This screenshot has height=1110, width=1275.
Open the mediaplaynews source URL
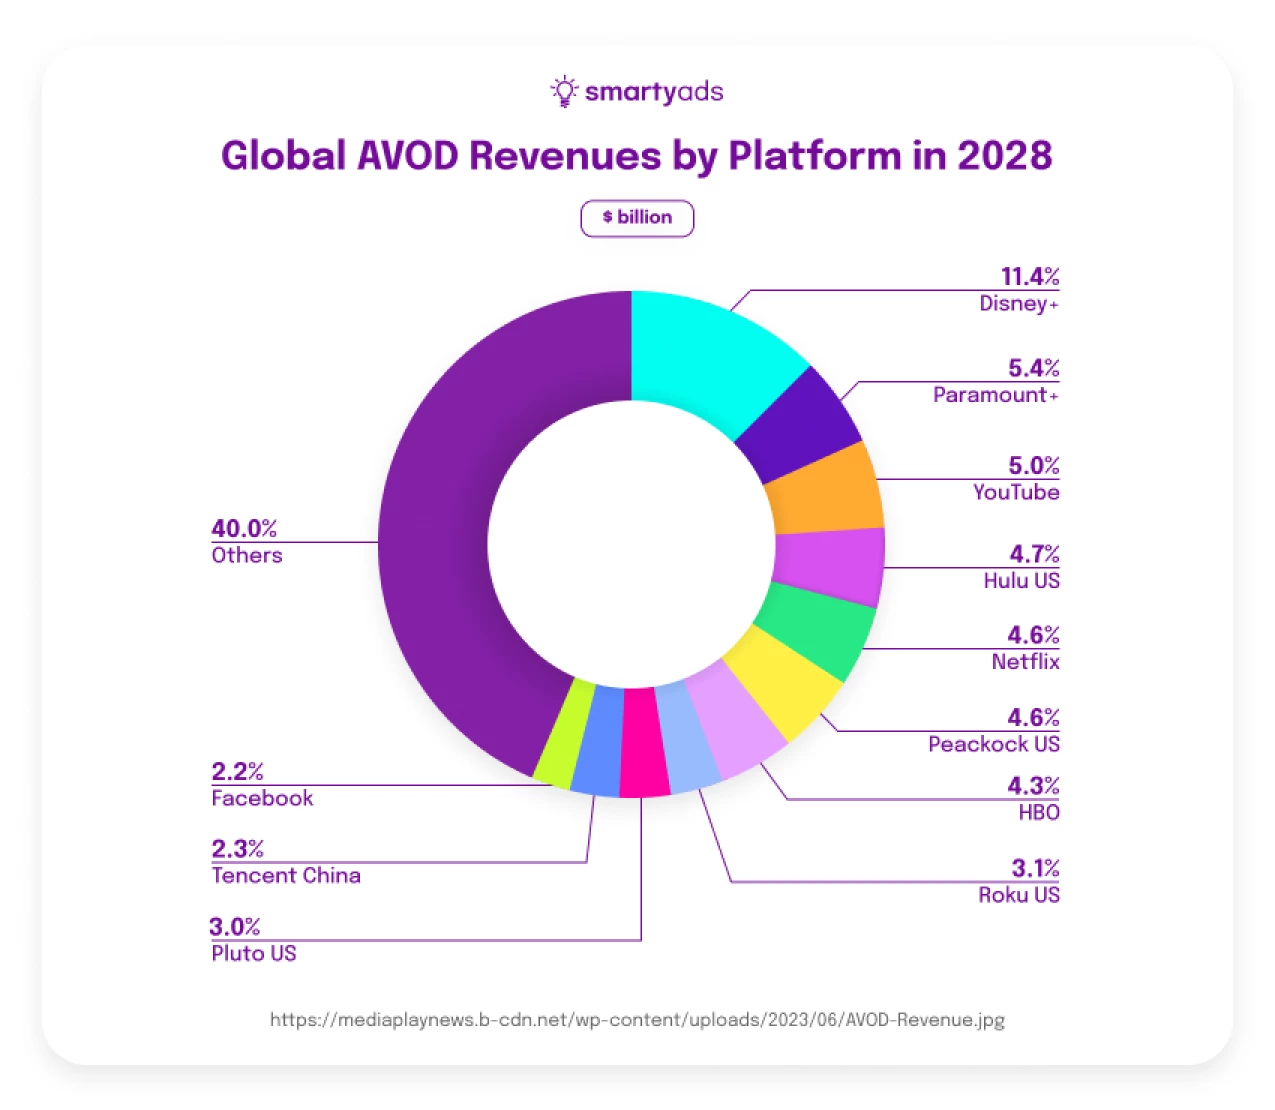tap(637, 1020)
